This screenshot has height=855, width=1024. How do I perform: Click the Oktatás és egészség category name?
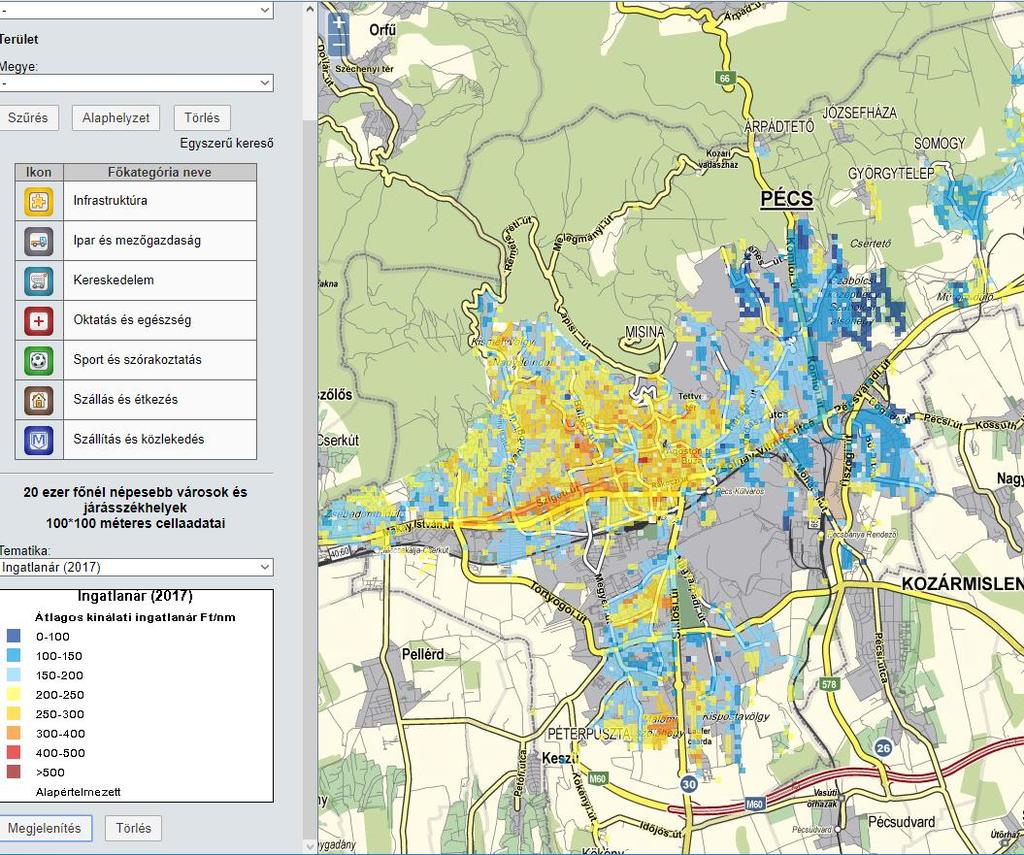coord(132,320)
